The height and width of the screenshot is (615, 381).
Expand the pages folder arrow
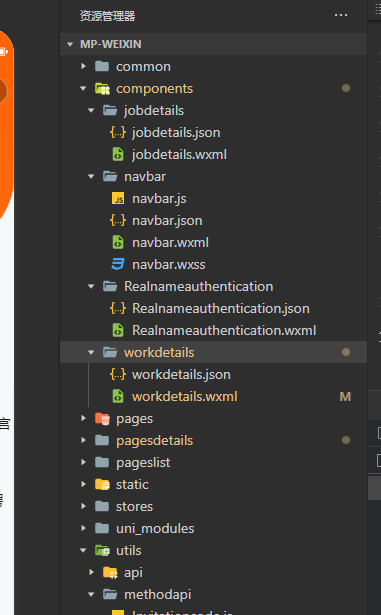[83, 418]
